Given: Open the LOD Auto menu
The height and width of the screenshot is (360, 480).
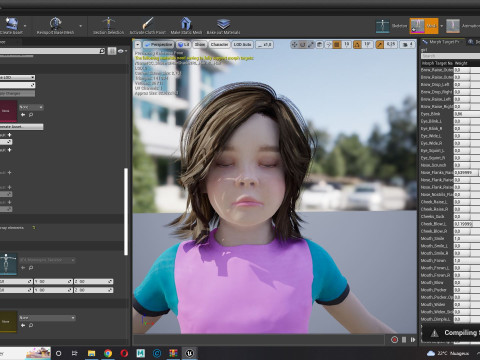Looking at the screenshot, I should 242,44.
